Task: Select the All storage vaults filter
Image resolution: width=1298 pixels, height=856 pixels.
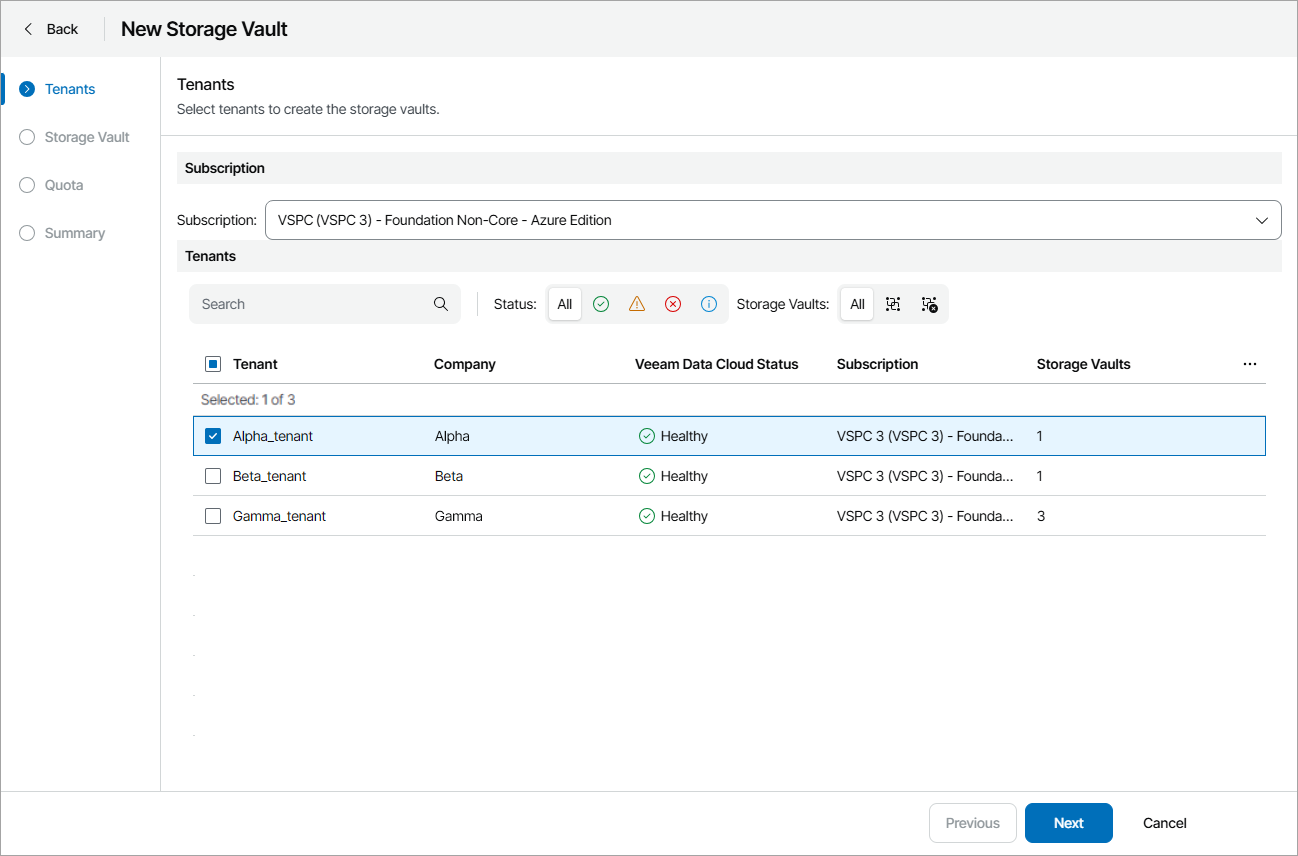Action: click(x=856, y=304)
